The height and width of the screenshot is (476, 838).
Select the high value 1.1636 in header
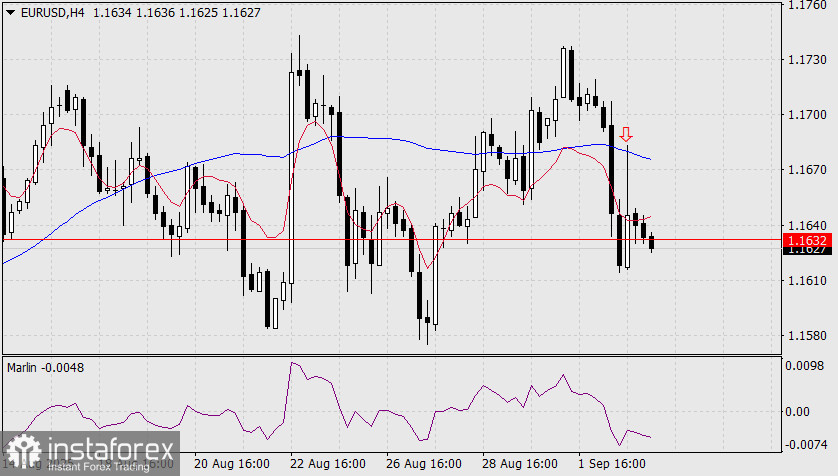[x=155, y=13]
